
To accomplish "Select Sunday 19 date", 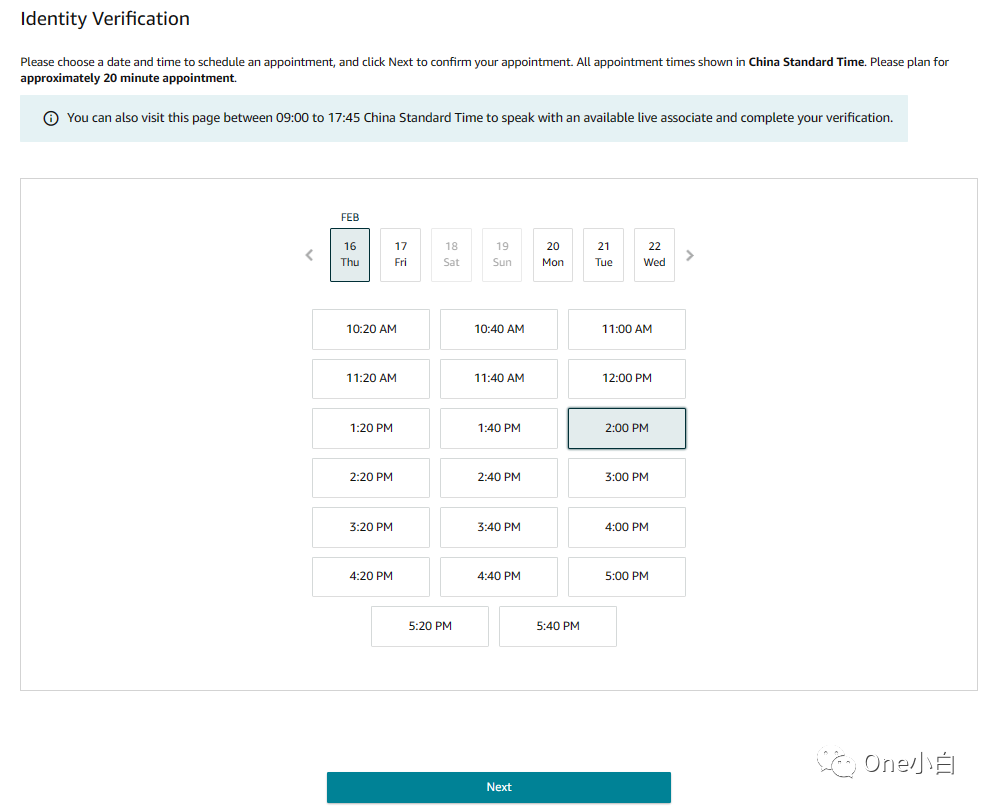I will click(x=502, y=255).
